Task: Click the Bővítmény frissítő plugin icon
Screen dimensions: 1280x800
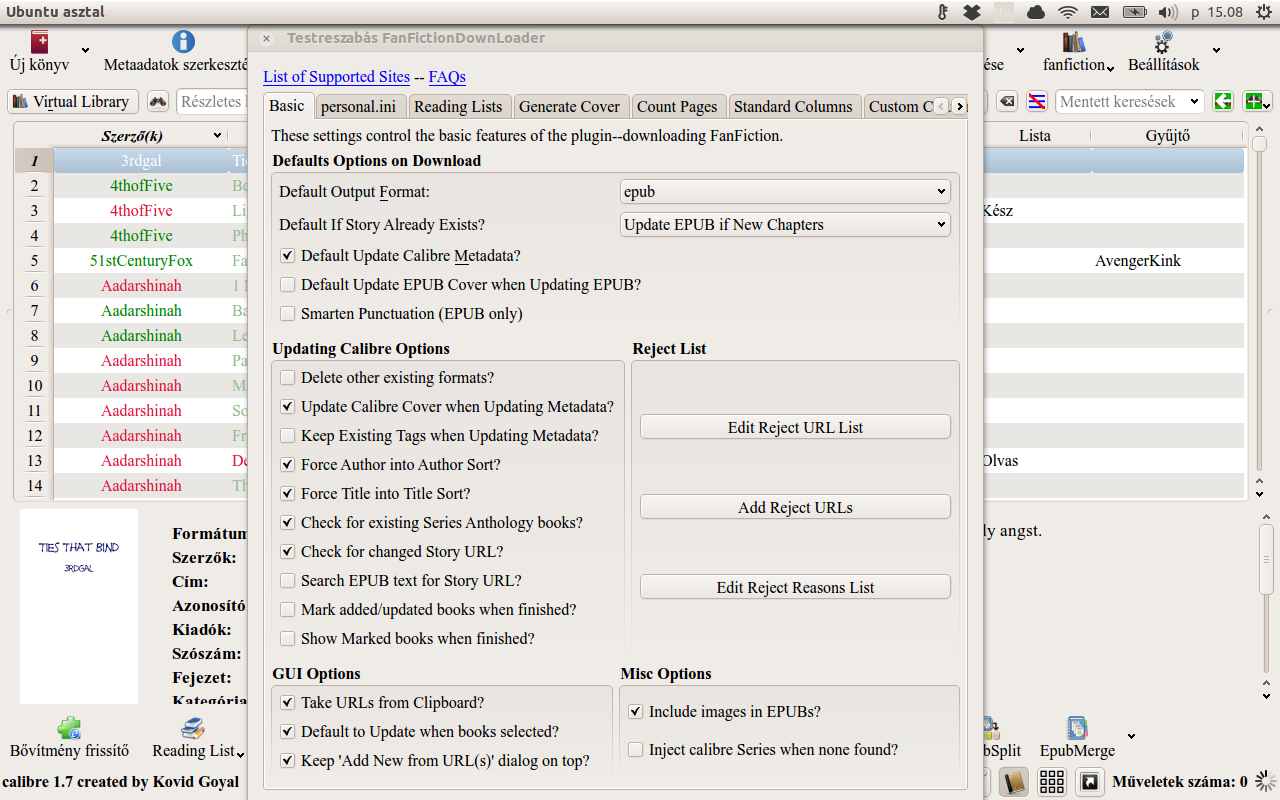Action: click(69, 728)
